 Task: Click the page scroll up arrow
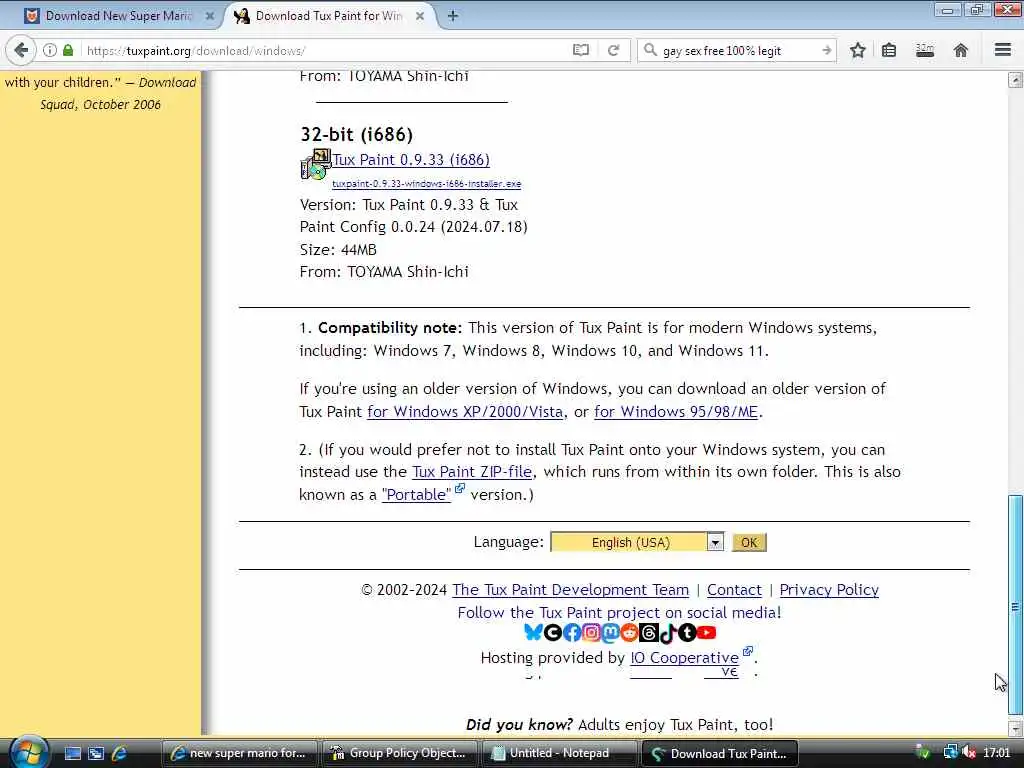click(1015, 80)
